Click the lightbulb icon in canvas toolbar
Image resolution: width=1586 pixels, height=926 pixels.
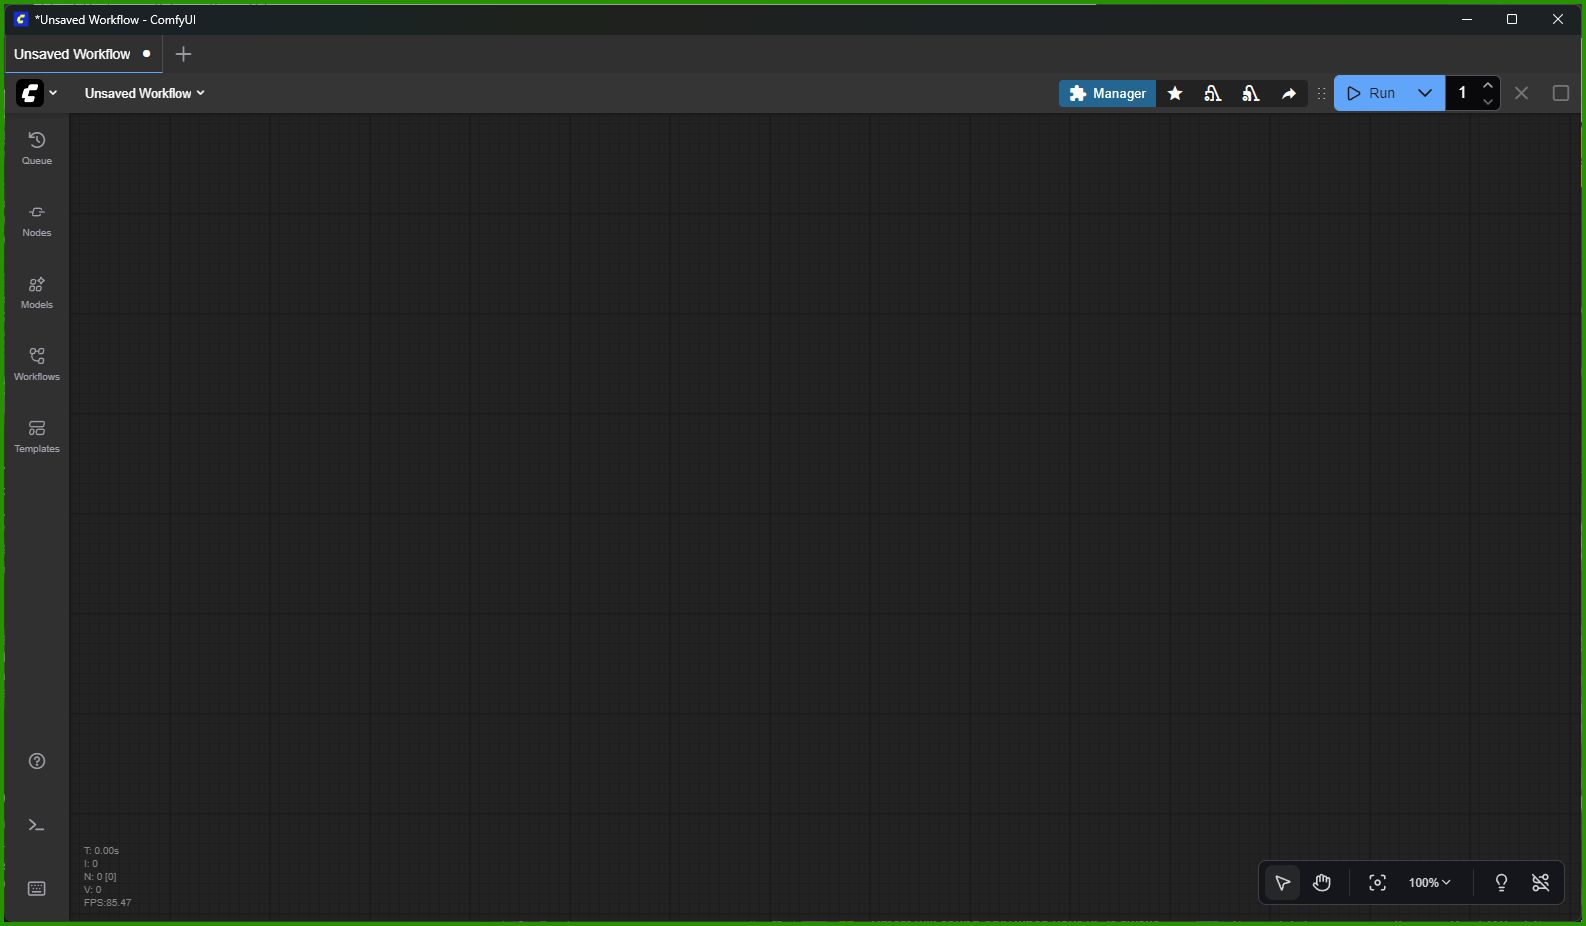point(1501,883)
